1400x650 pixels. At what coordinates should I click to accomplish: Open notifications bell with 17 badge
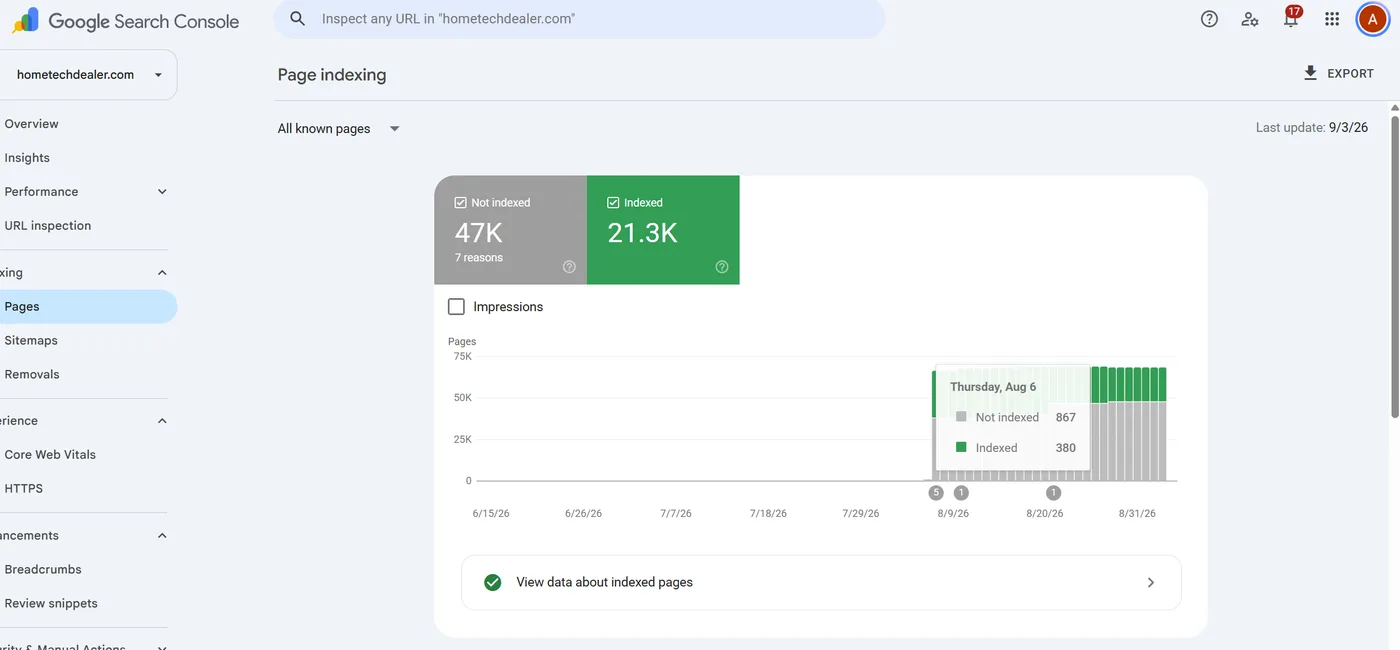1291,17
